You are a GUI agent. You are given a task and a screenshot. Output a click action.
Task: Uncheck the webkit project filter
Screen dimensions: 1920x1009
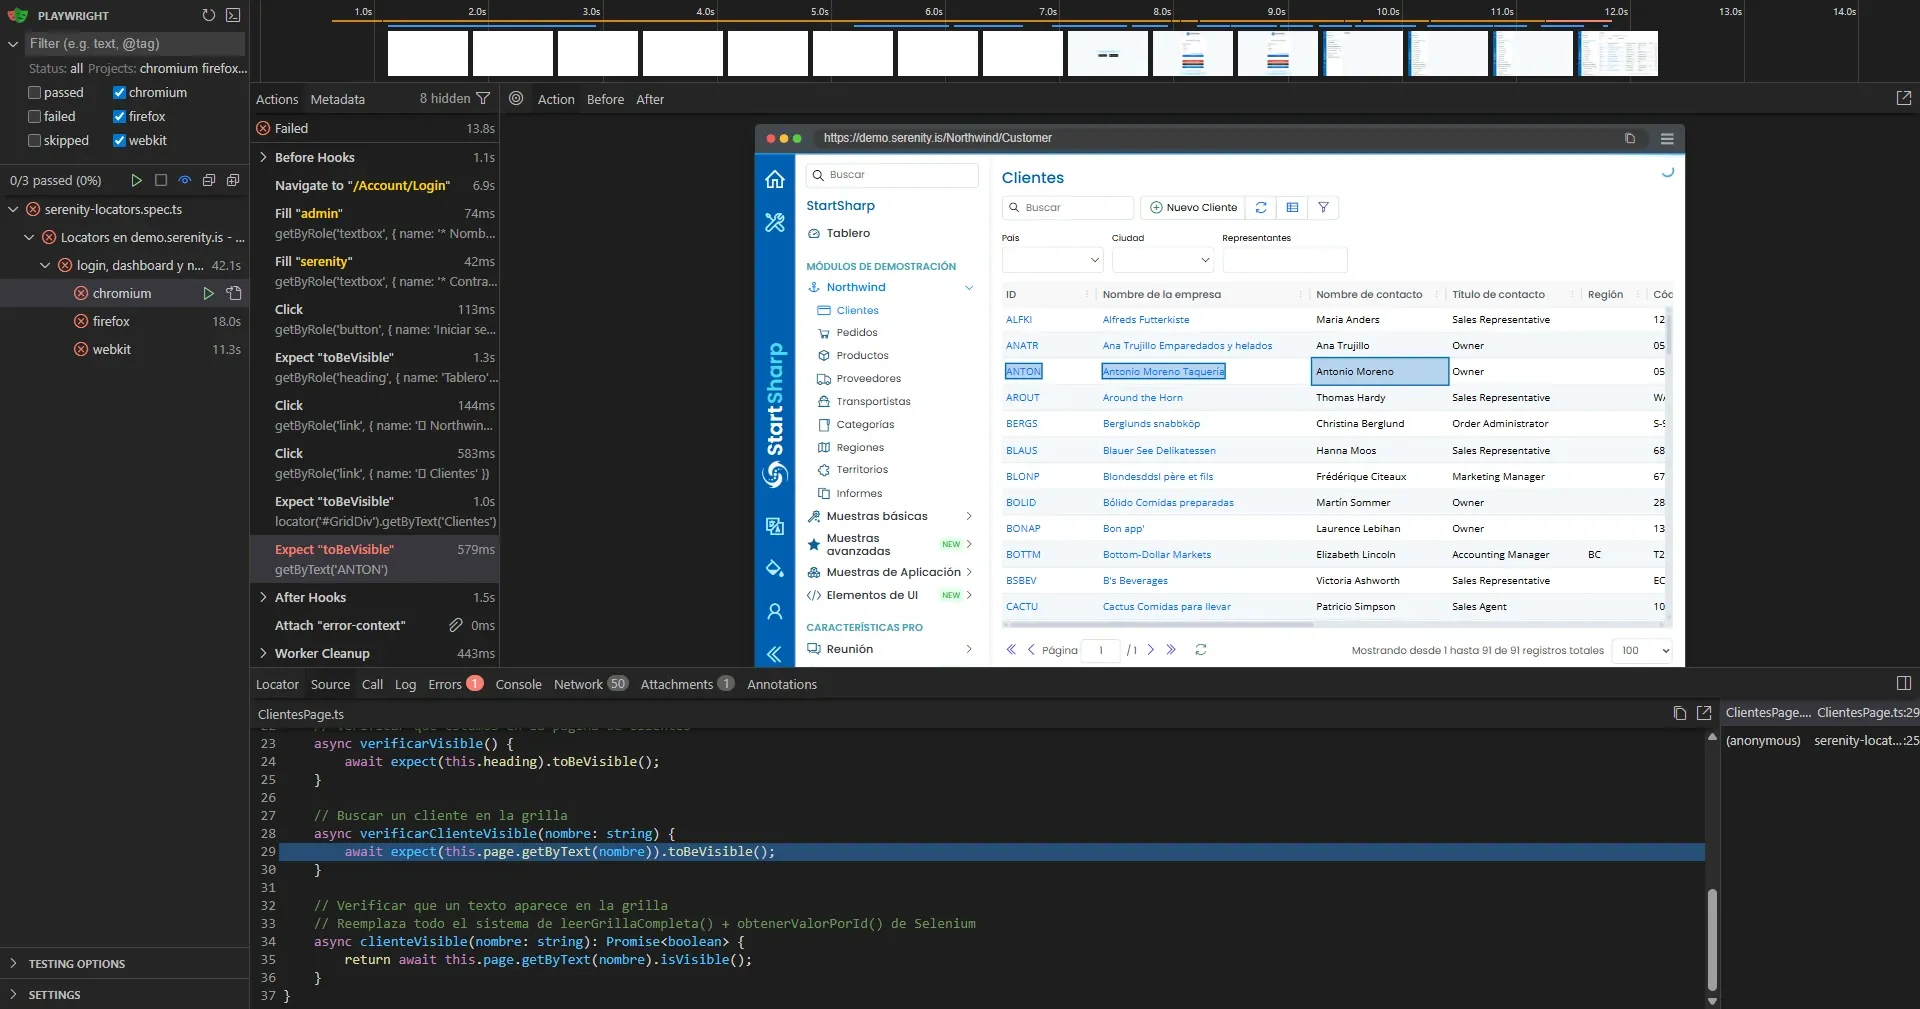(120, 140)
